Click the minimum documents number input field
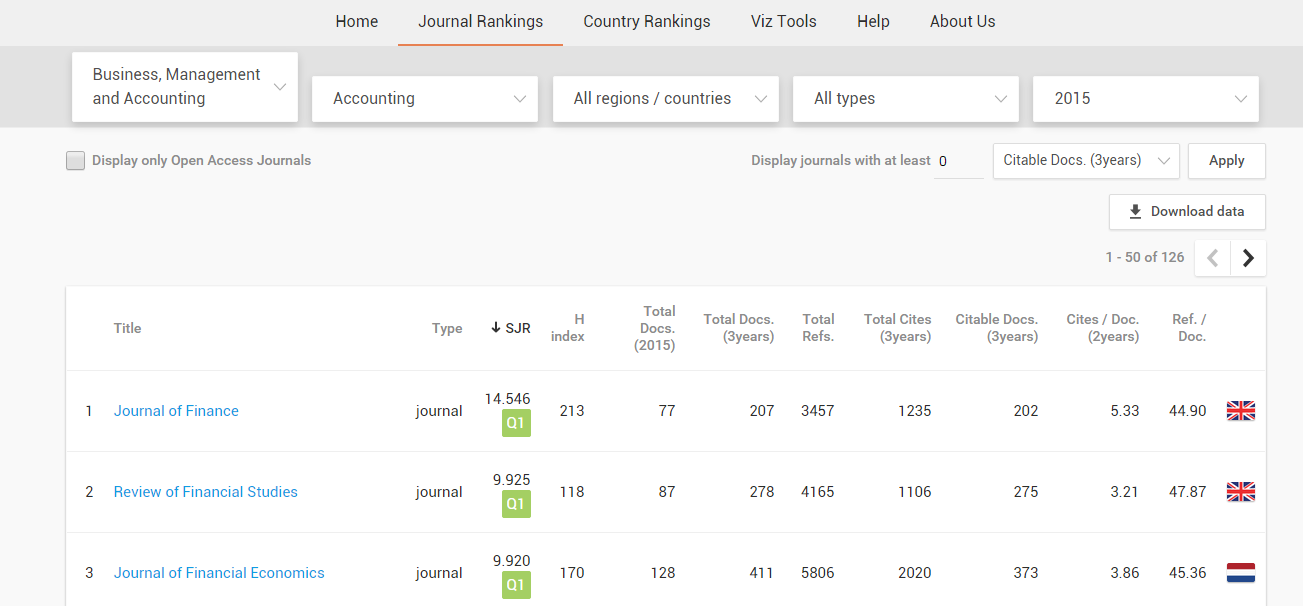The image size is (1303, 606). [x=959, y=161]
